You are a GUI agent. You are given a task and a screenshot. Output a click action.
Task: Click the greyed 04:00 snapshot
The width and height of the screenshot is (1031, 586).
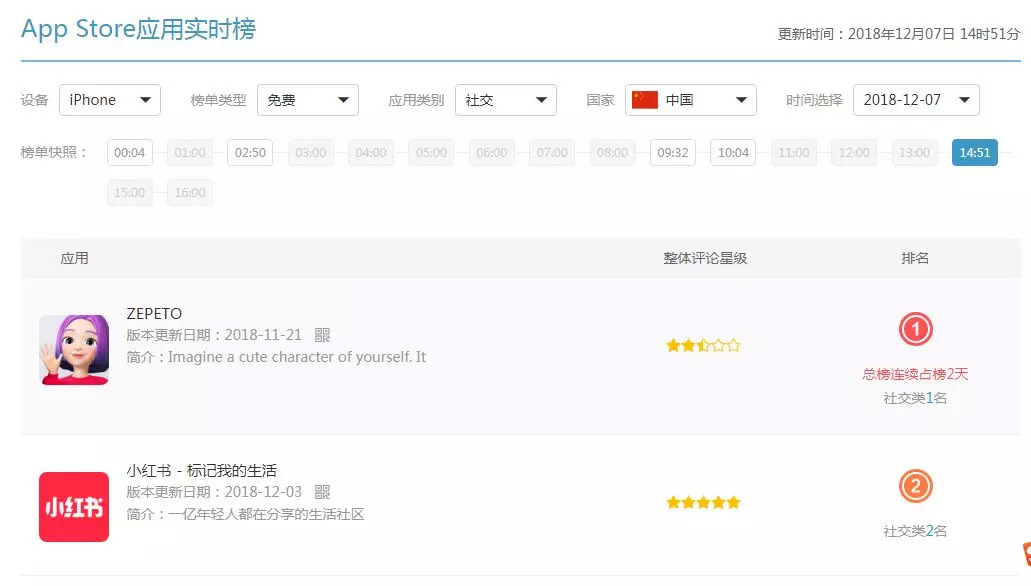tap(371, 153)
